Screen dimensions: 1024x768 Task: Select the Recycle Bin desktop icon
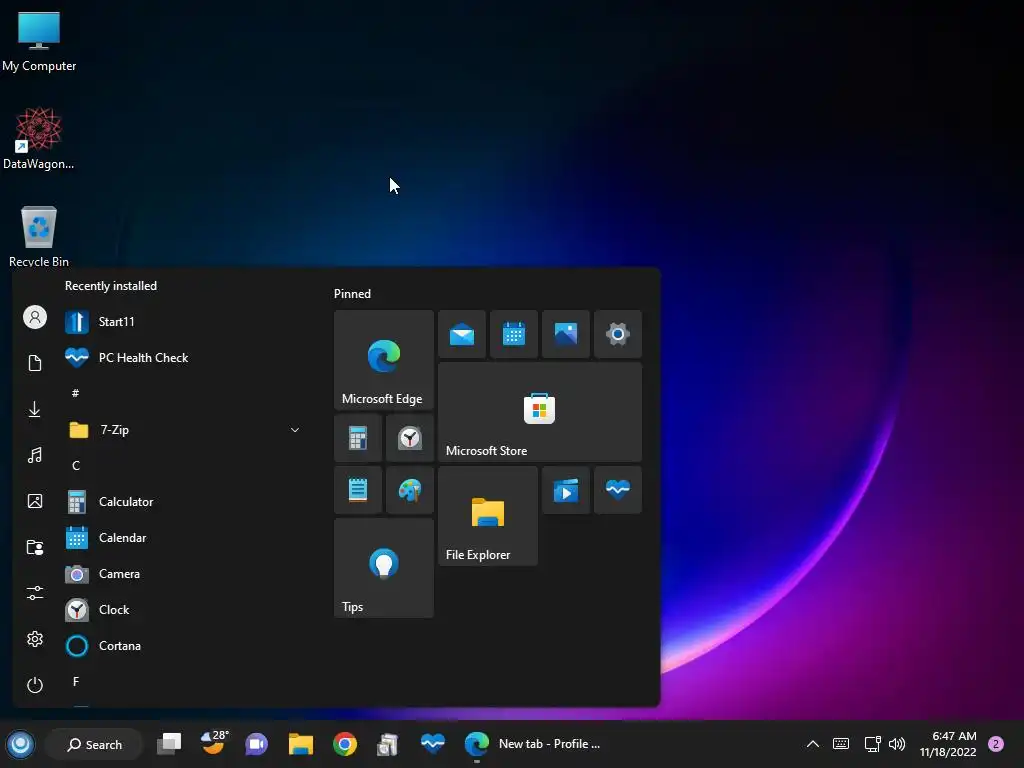click(x=39, y=236)
